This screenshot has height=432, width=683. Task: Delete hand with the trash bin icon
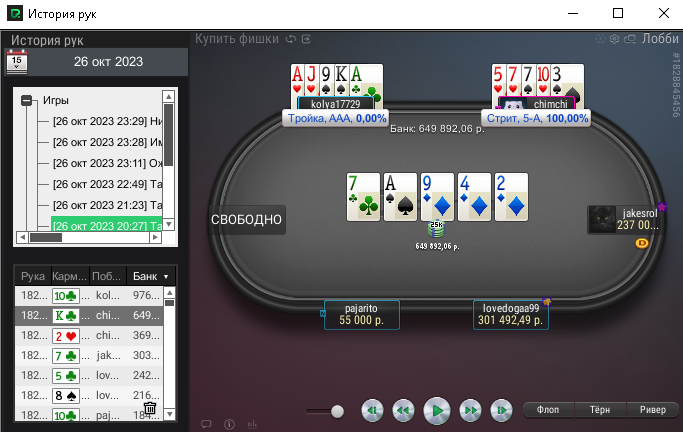point(150,408)
